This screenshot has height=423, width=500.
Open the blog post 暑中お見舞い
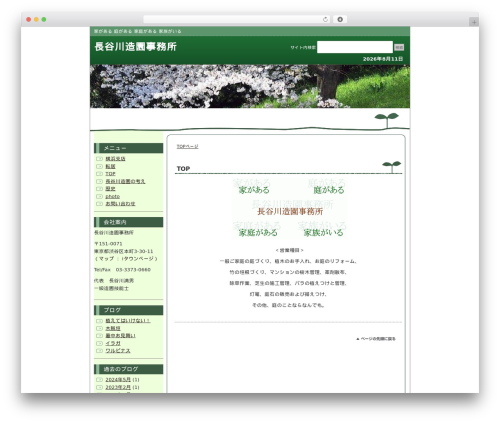coord(120,336)
